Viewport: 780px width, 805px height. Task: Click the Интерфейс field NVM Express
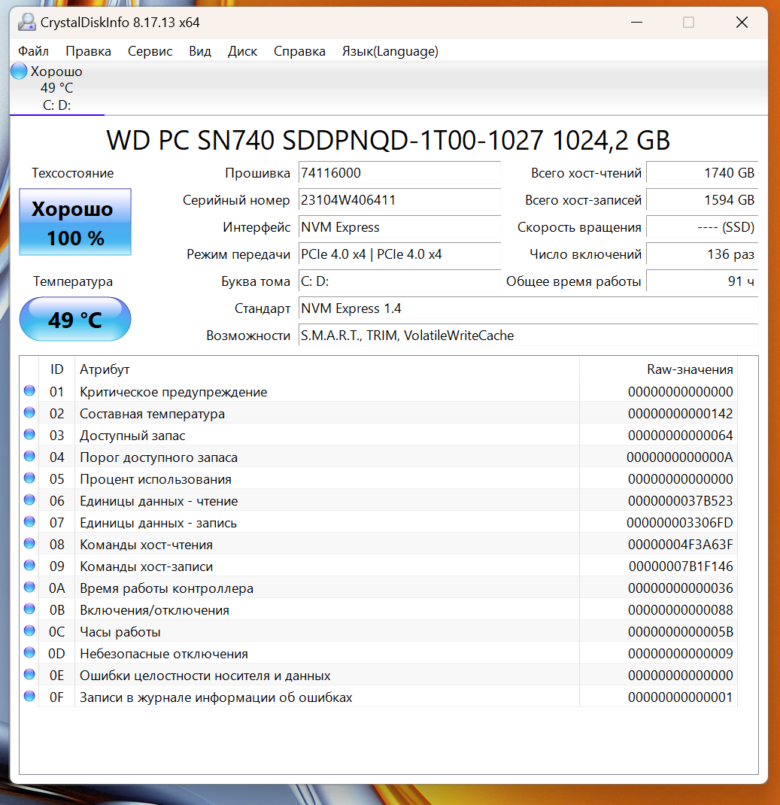399,227
